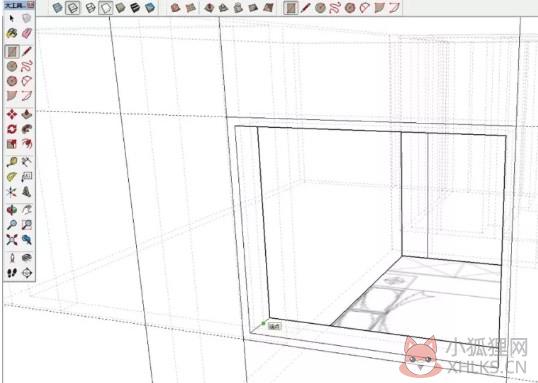538x383 pixels.
Task: Select the Paint Bucket tool
Action: (12, 33)
